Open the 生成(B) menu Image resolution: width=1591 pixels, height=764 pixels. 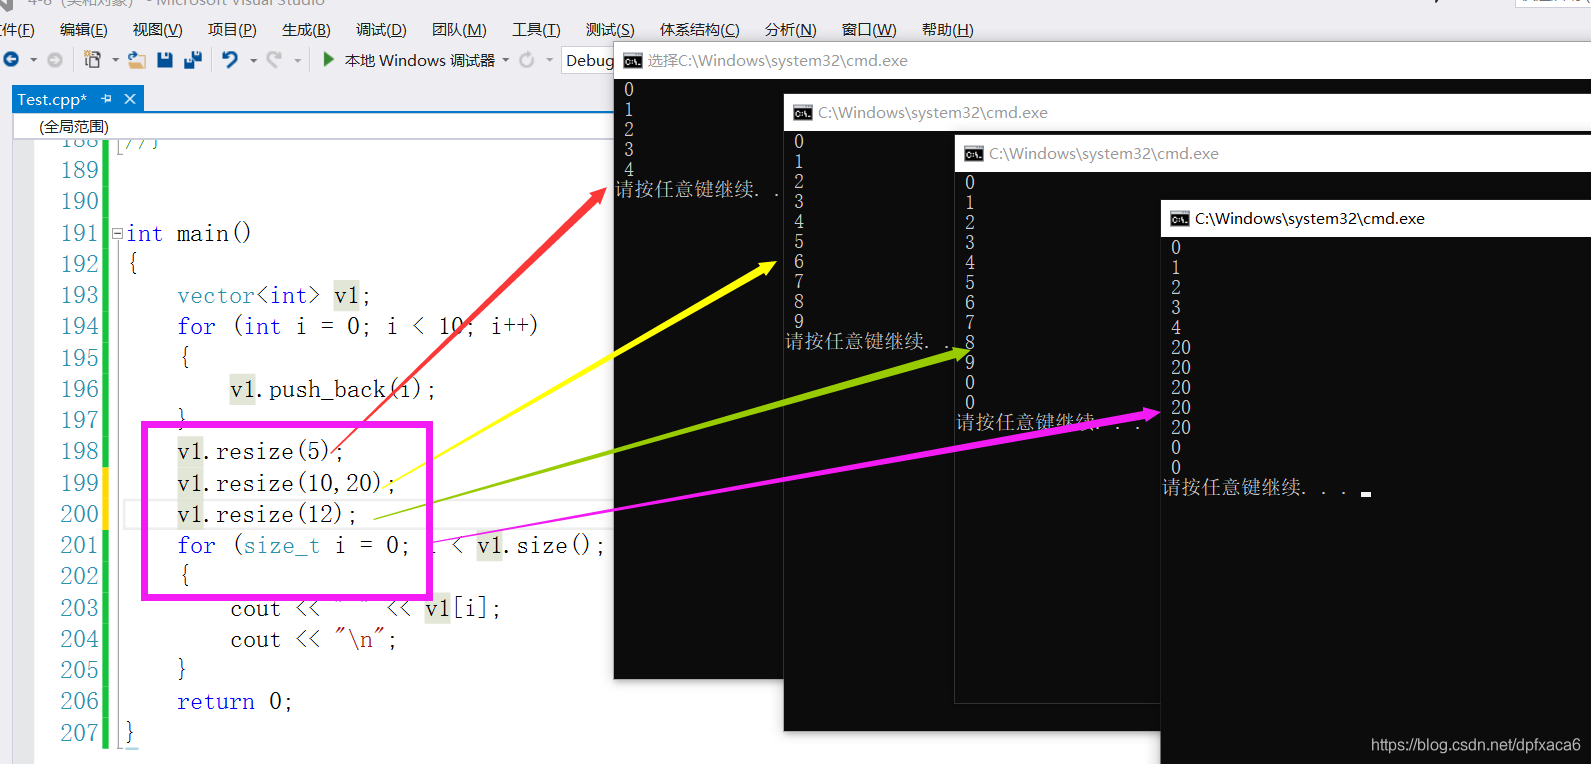(x=306, y=30)
